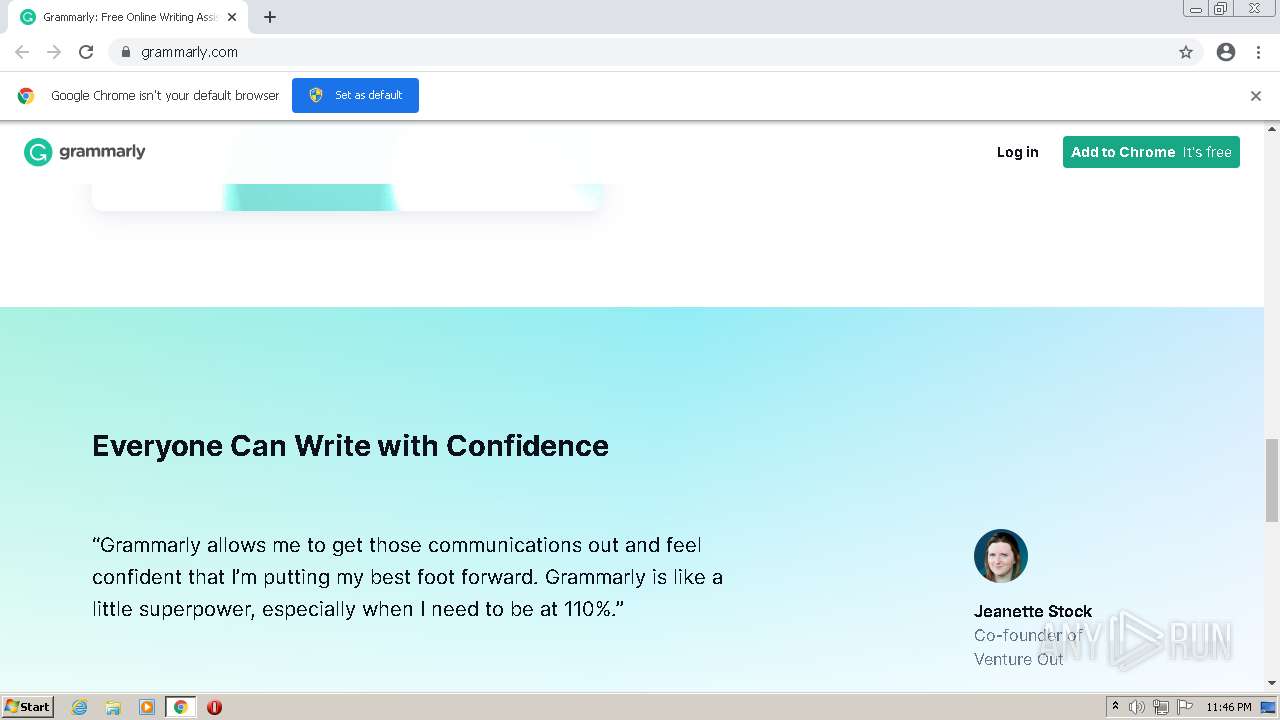Open Windows Explorer folder in taskbar
1280x720 pixels.
(x=113, y=707)
